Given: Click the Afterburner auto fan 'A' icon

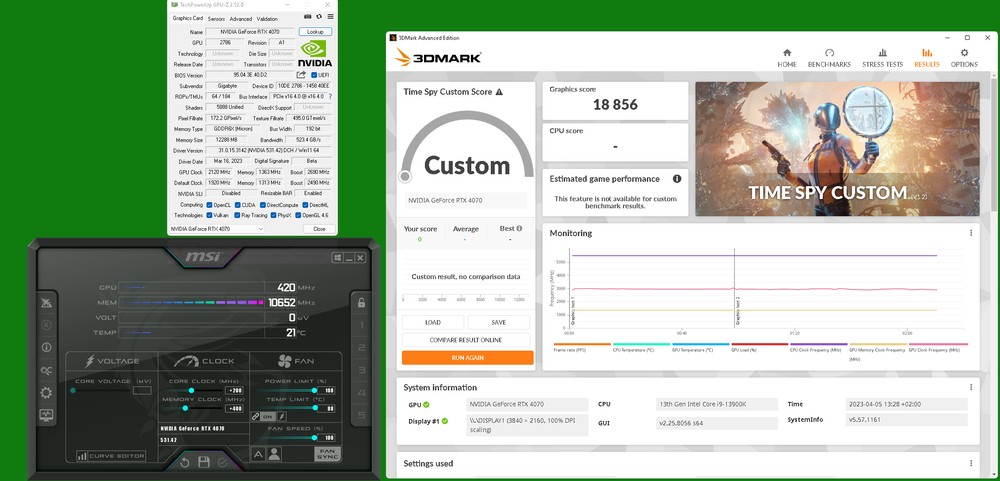Looking at the screenshot, I should point(258,454).
